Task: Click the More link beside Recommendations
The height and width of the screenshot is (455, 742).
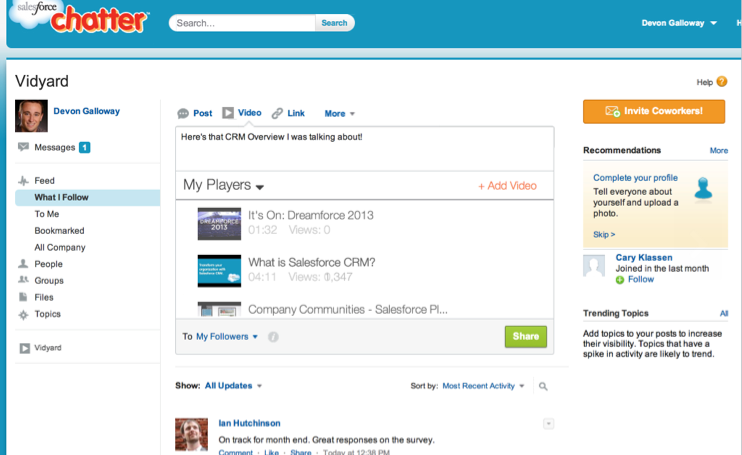Action: coord(718,150)
